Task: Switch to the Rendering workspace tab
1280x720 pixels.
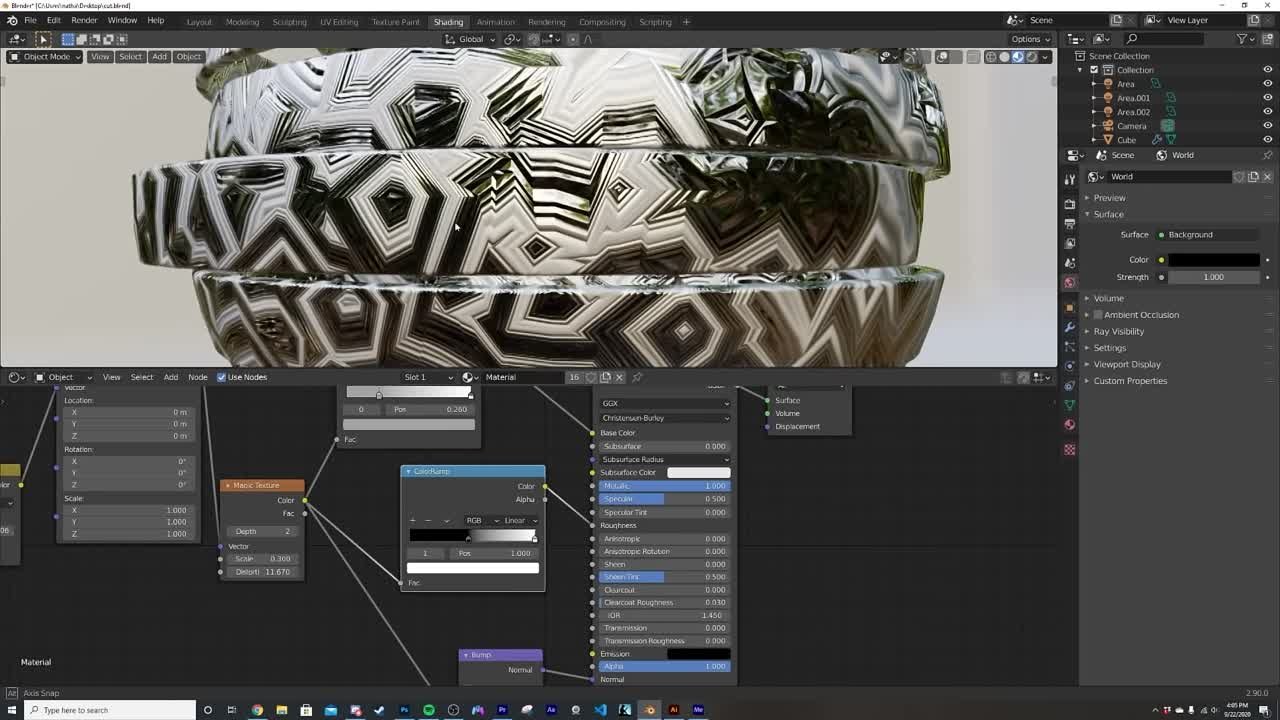Action: 546,21
